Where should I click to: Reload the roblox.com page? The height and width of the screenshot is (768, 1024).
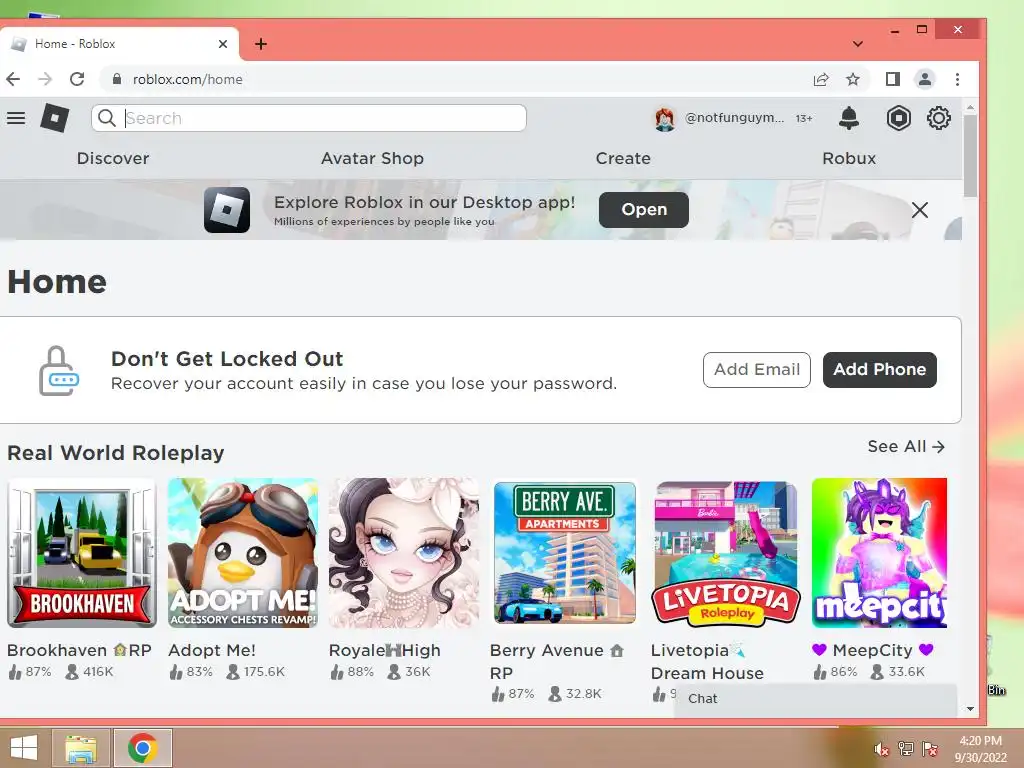tap(77, 79)
